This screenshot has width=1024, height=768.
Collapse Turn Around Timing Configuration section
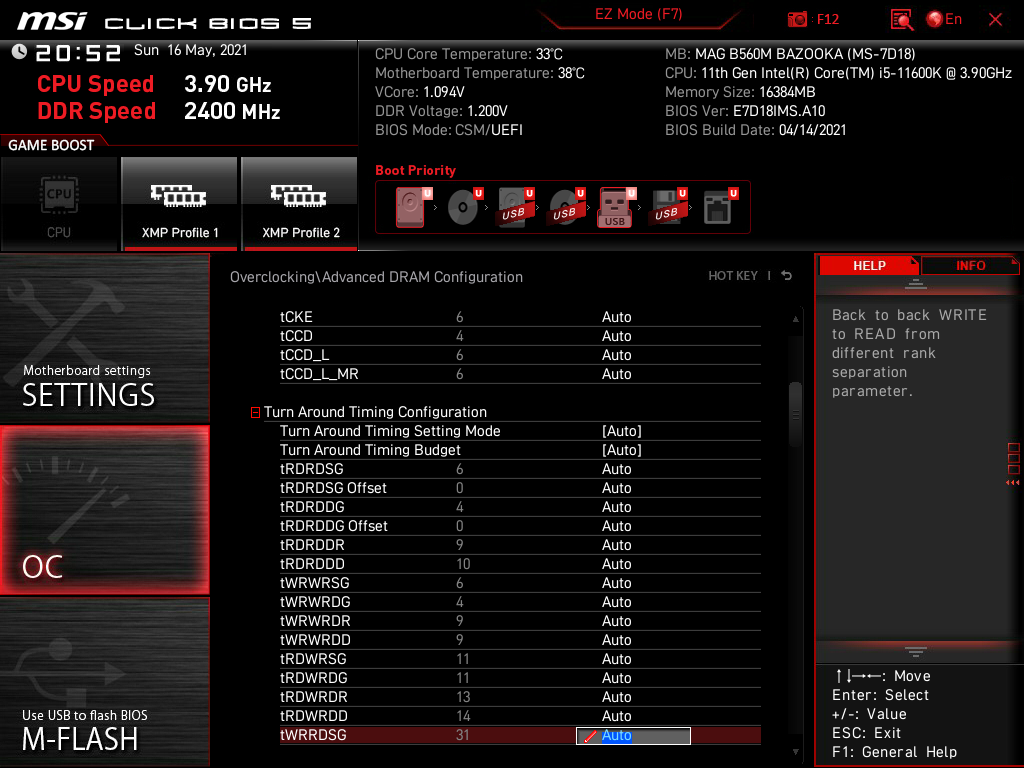pos(255,412)
